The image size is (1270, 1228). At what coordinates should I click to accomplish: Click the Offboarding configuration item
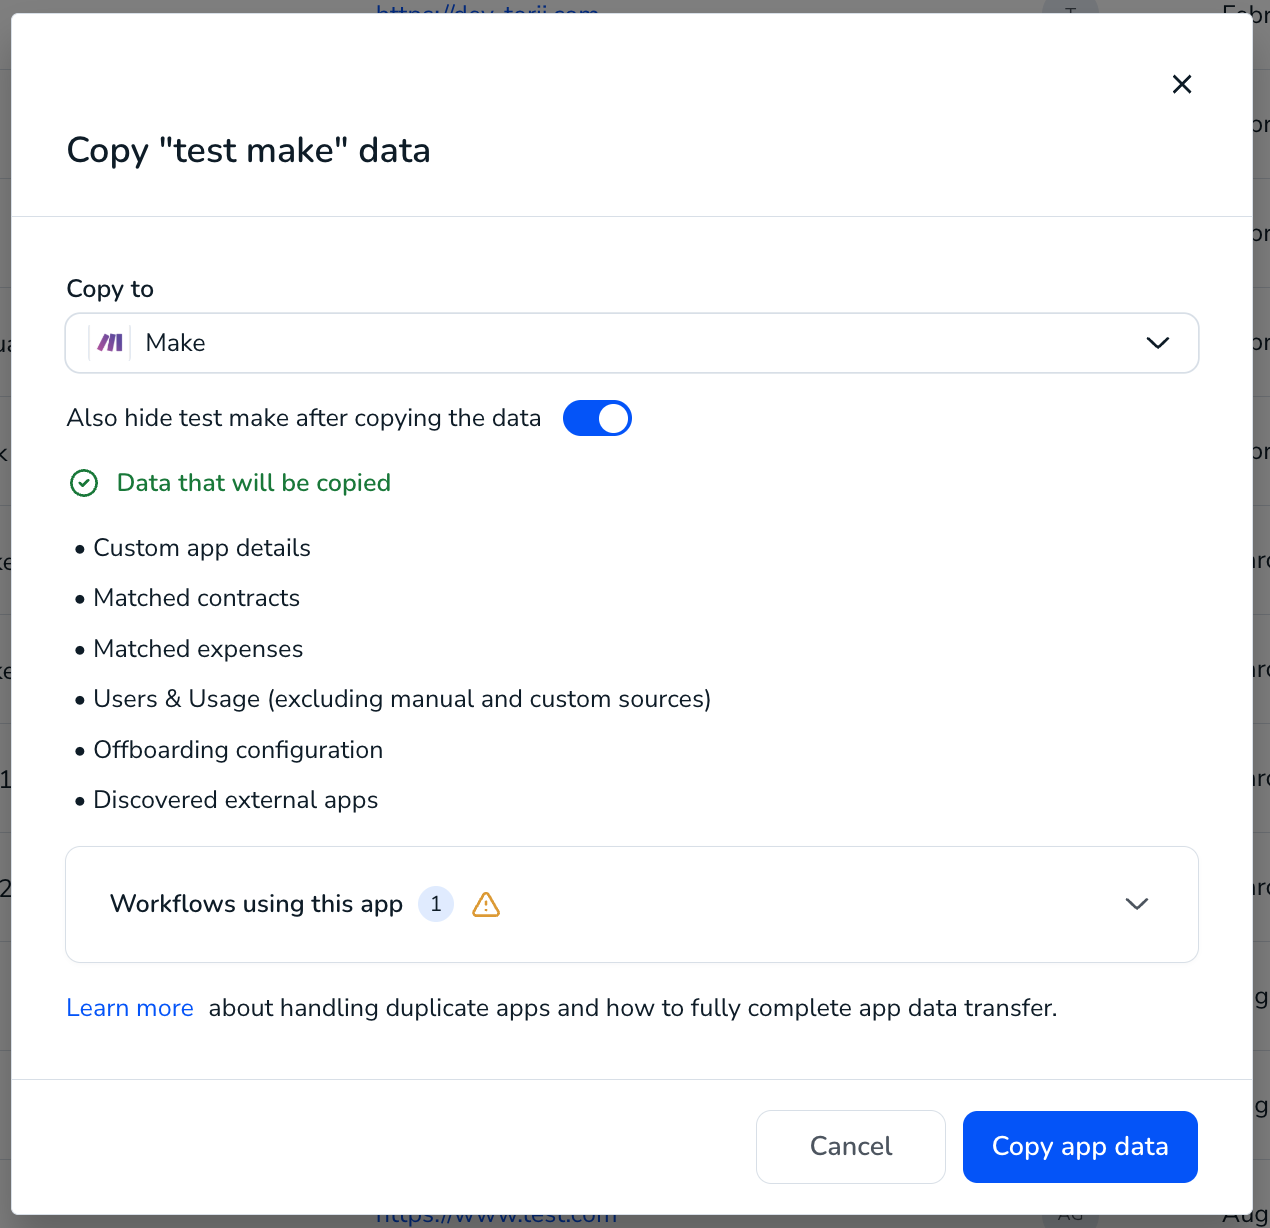click(238, 750)
